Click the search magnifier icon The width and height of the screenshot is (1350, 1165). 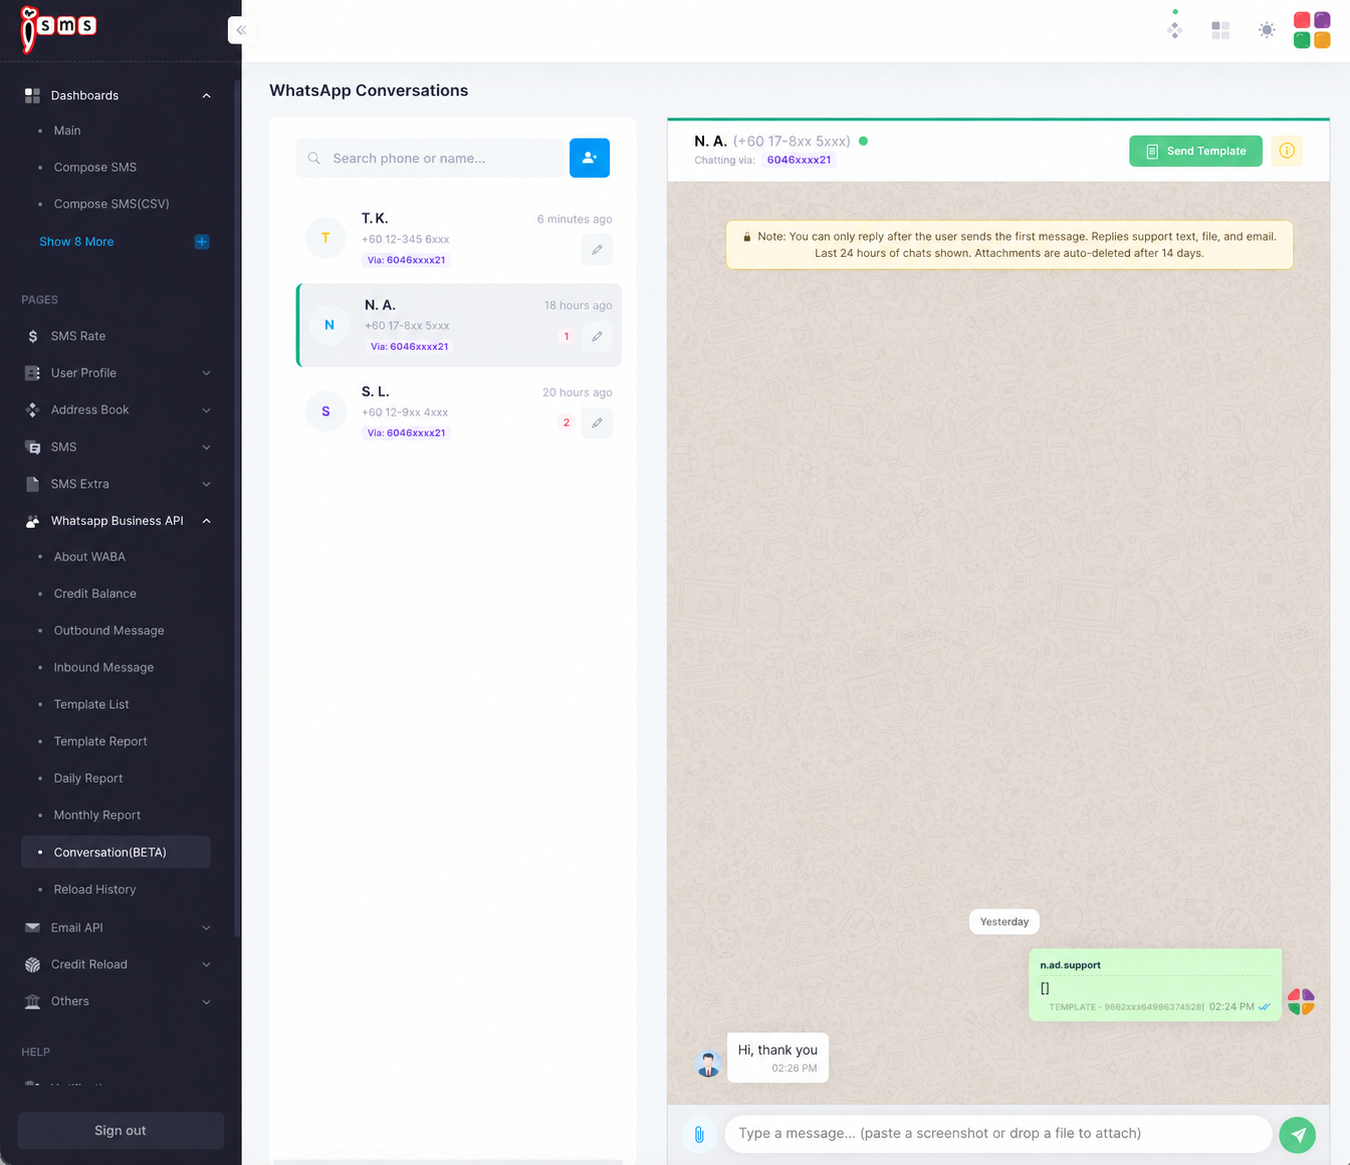[x=314, y=158]
